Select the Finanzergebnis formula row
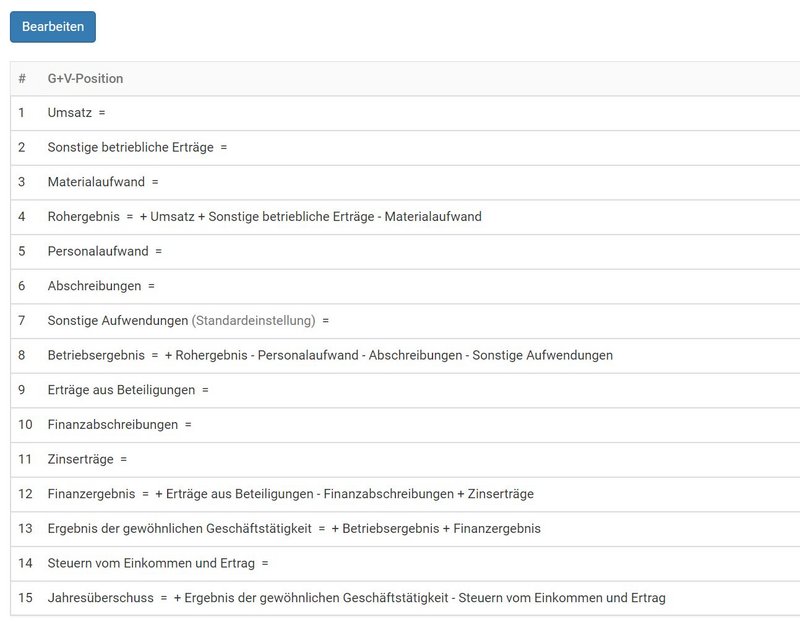The image size is (800, 622). click(x=290, y=494)
